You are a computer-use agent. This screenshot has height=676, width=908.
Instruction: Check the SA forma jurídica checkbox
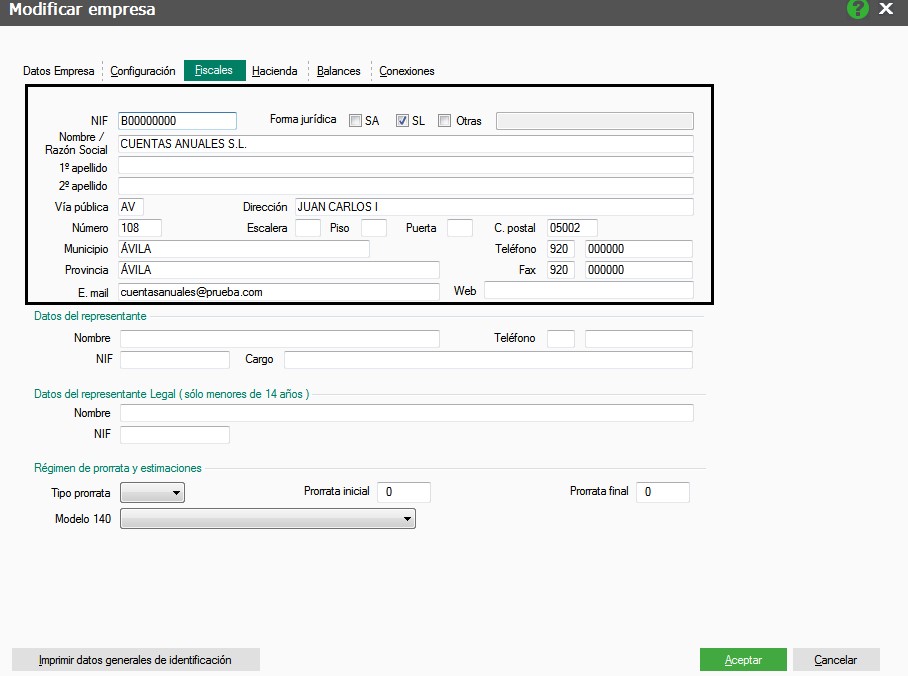tap(355, 120)
